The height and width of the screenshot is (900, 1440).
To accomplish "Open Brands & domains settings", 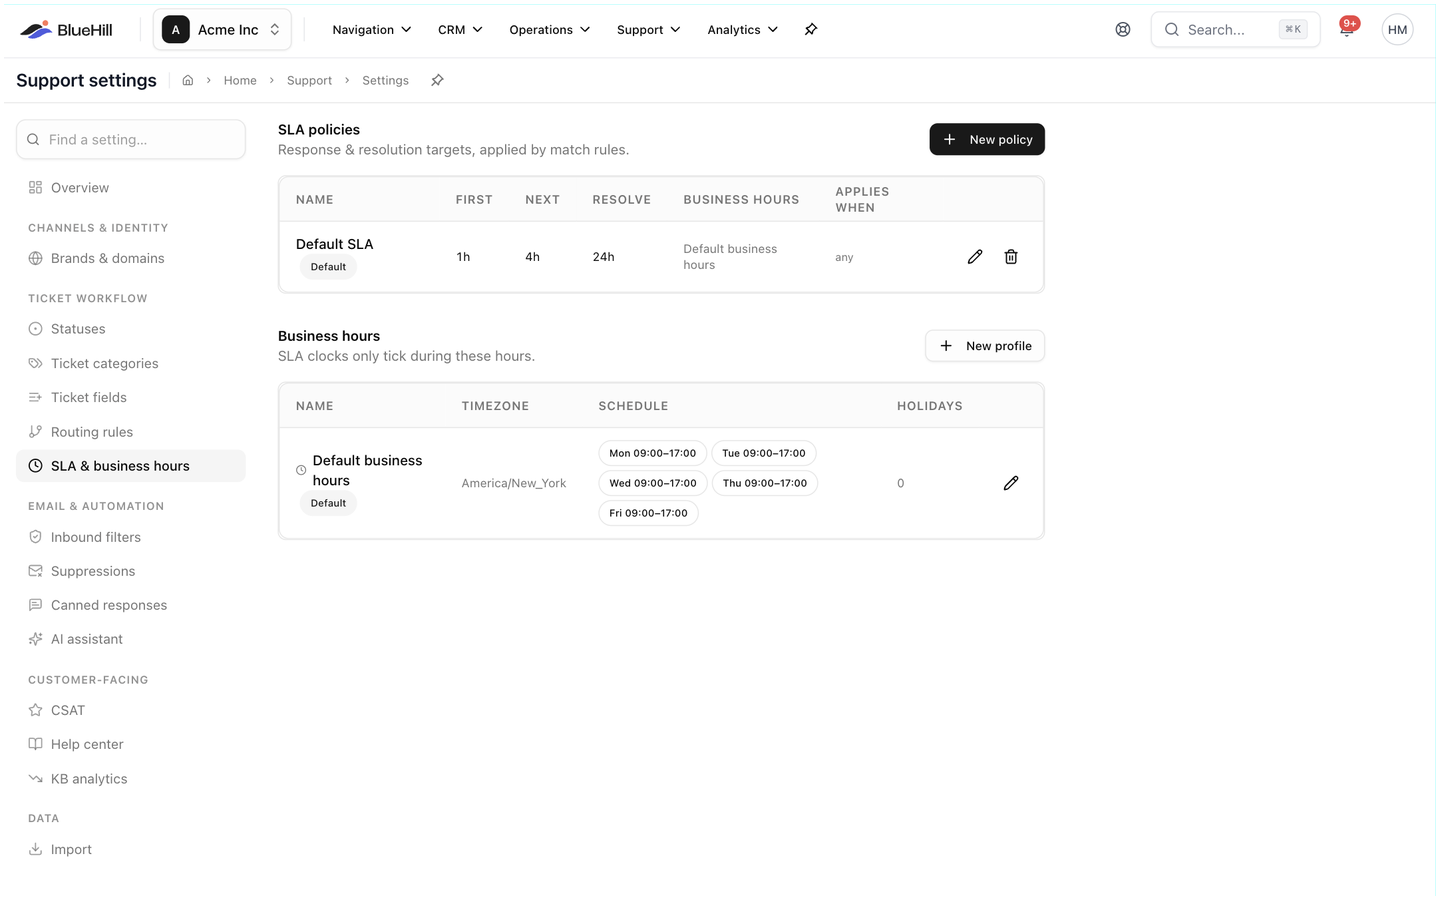I will [x=131, y=258].
